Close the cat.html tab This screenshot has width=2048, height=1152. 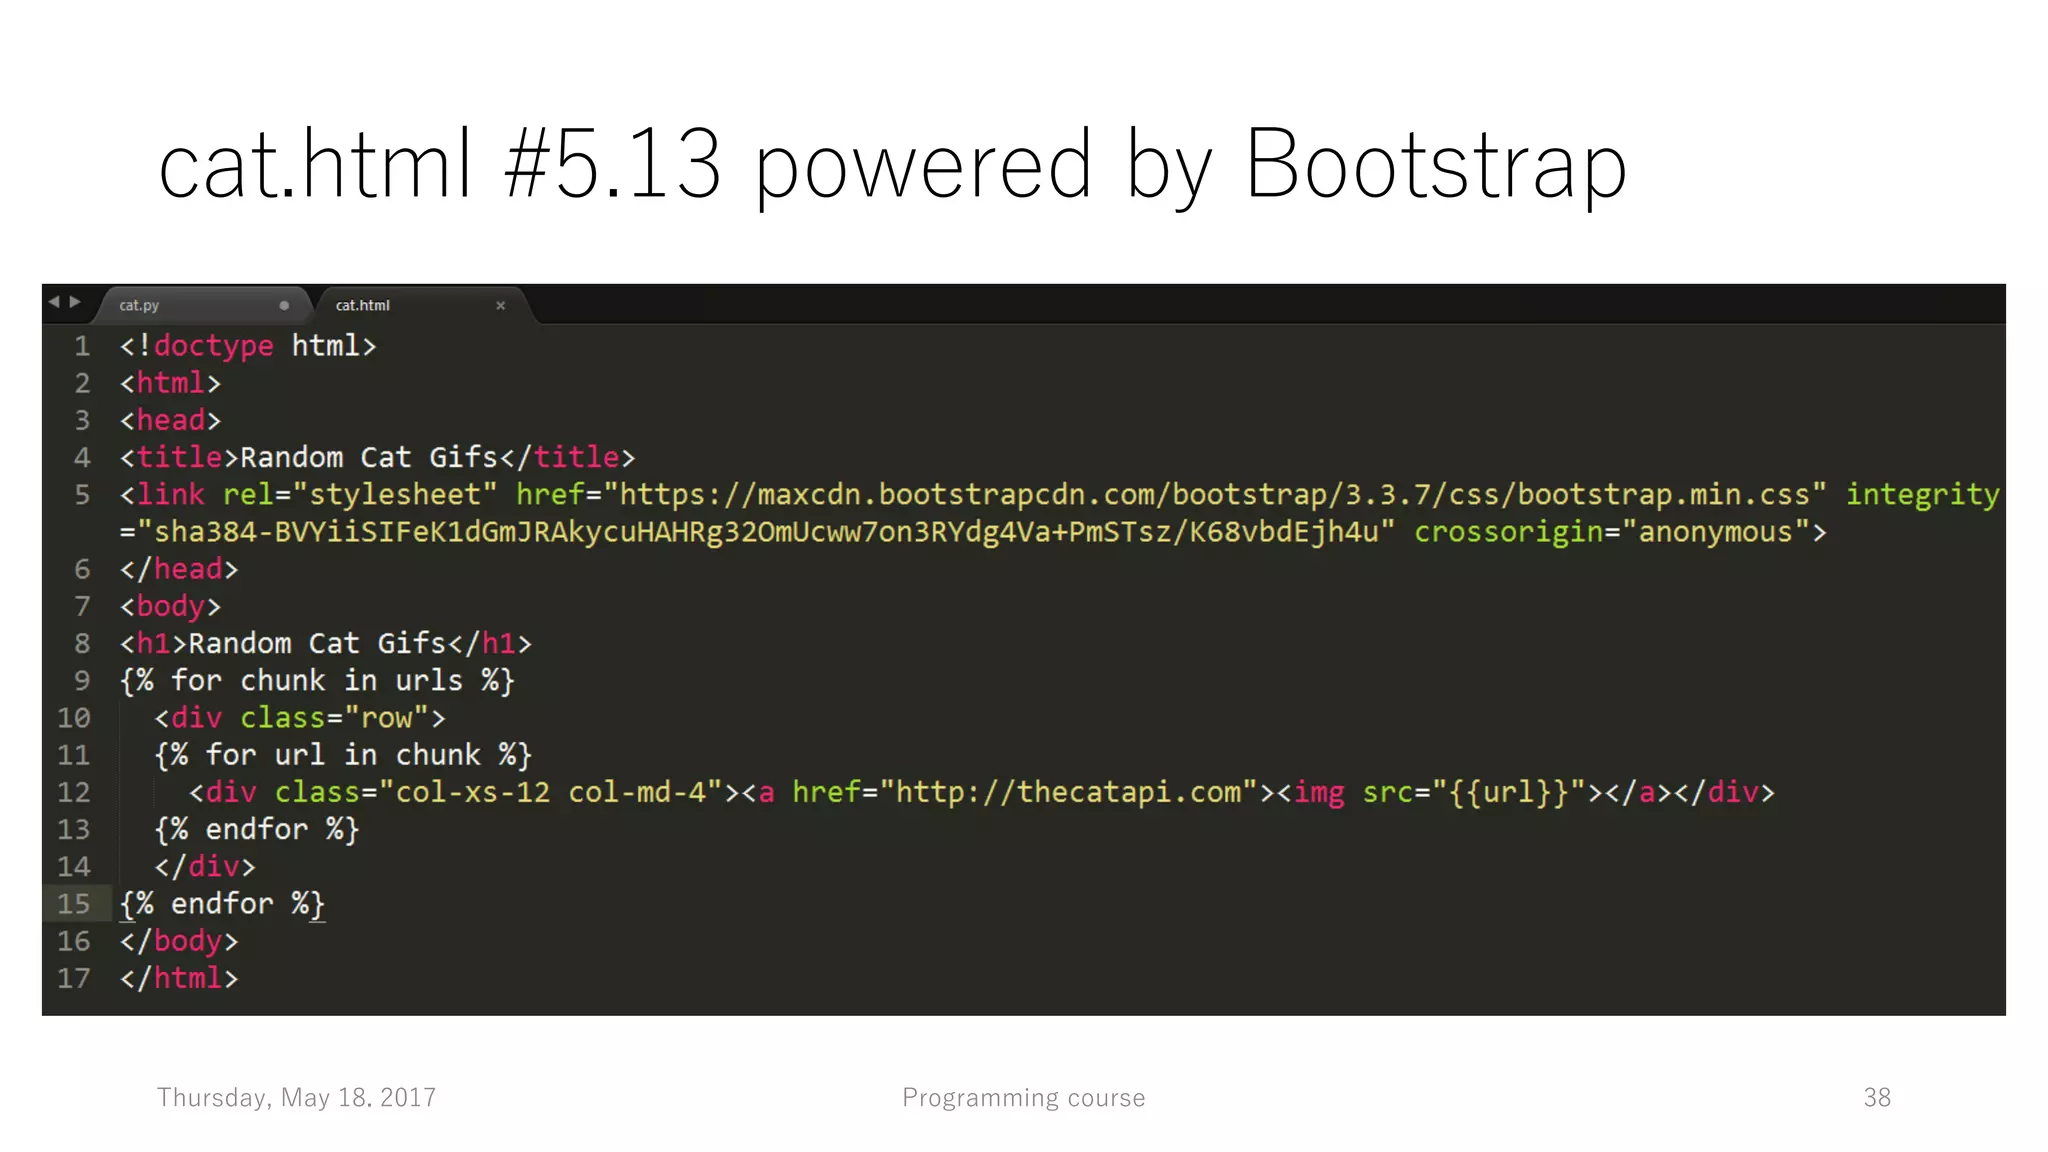pos(501,305)
